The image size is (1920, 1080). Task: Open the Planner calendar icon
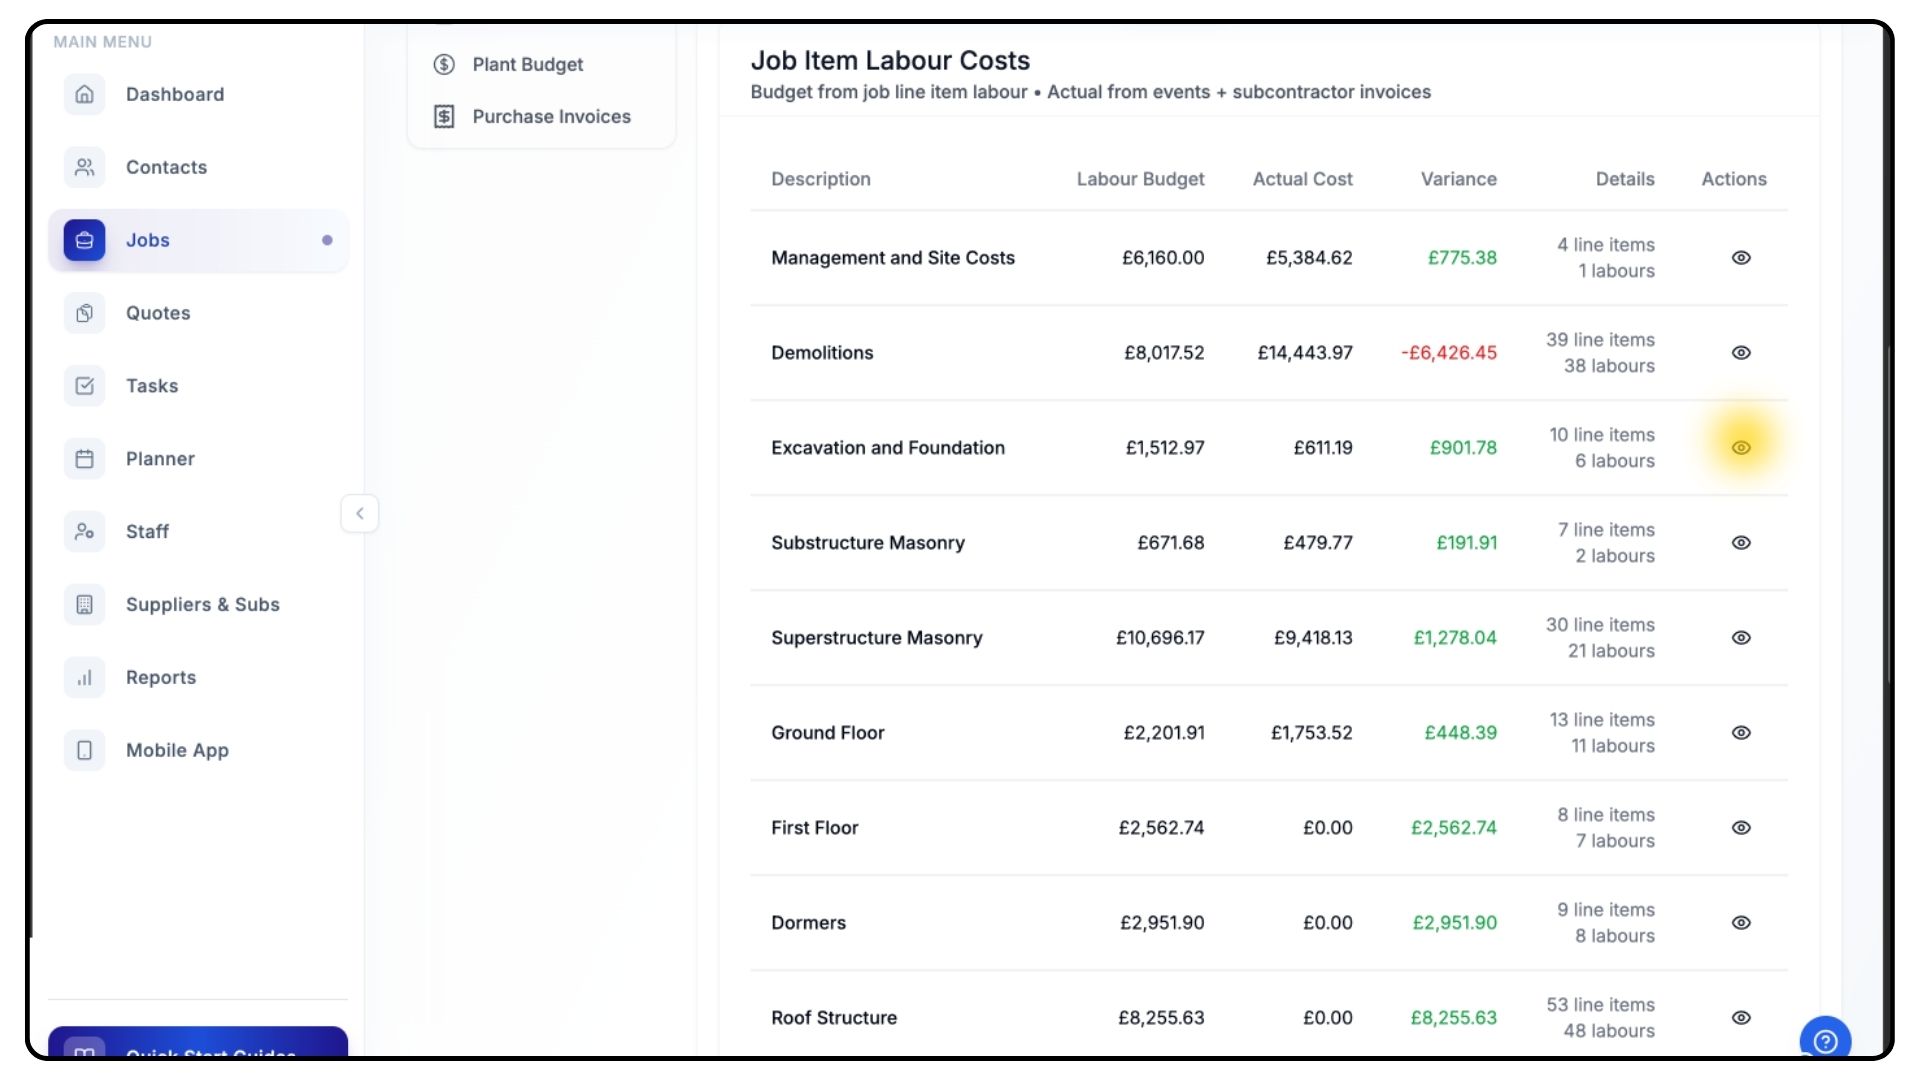(85, 459)
